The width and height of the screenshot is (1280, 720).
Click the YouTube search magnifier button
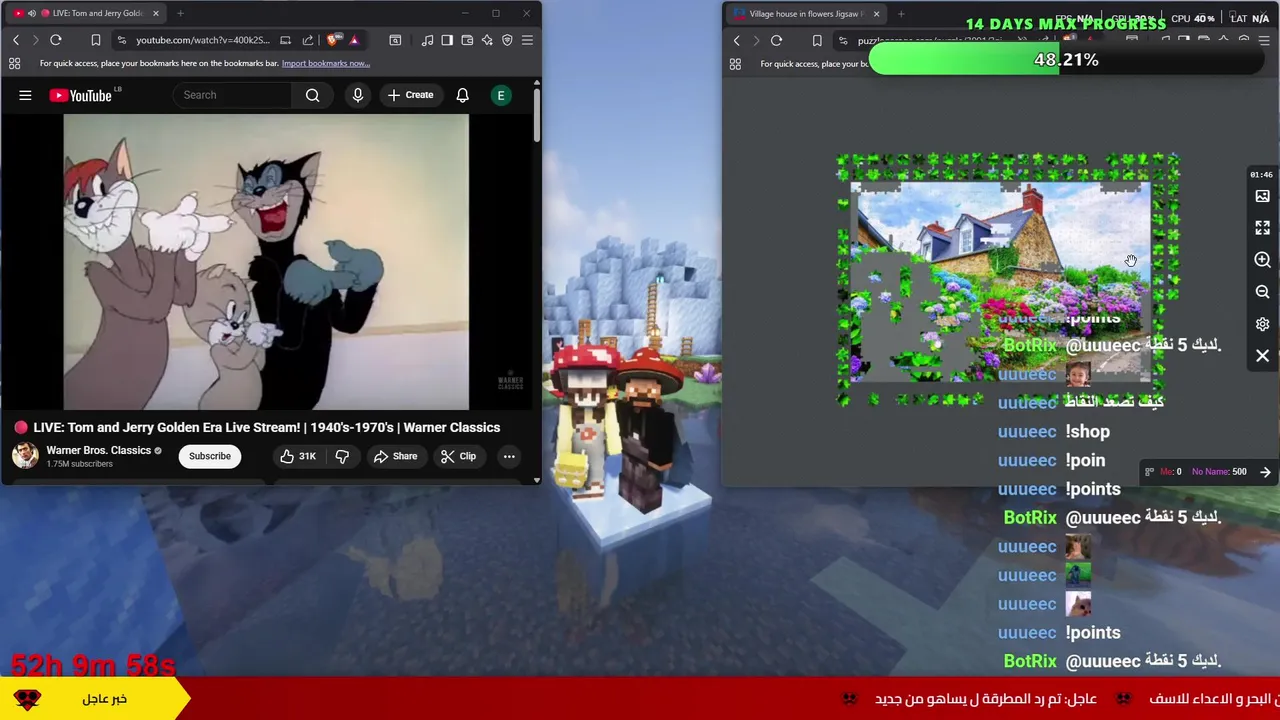tap(313, 95)
